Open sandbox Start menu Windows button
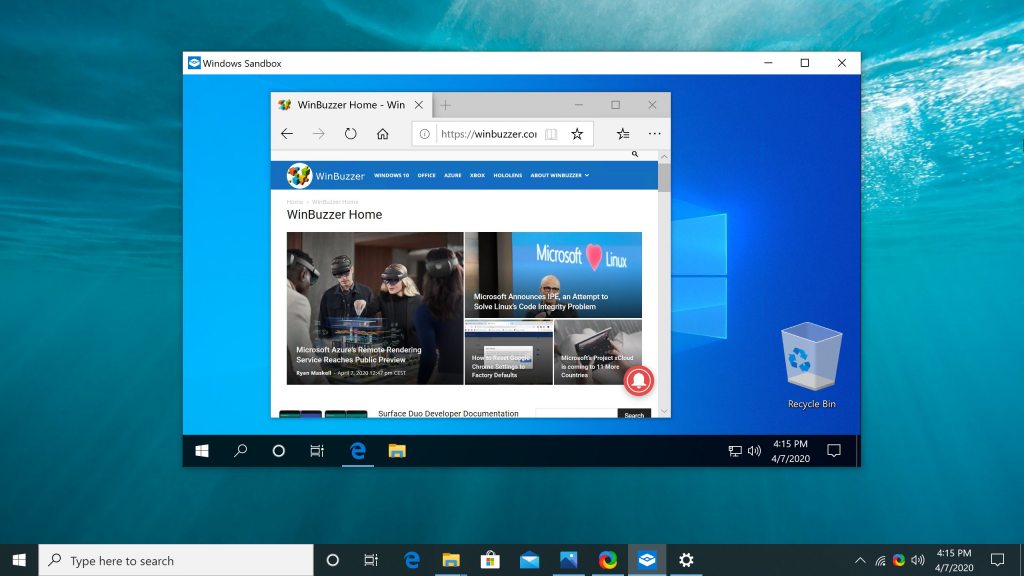Image resolution: width=1024 pixels, height=576 pixels. coord(202,451)
